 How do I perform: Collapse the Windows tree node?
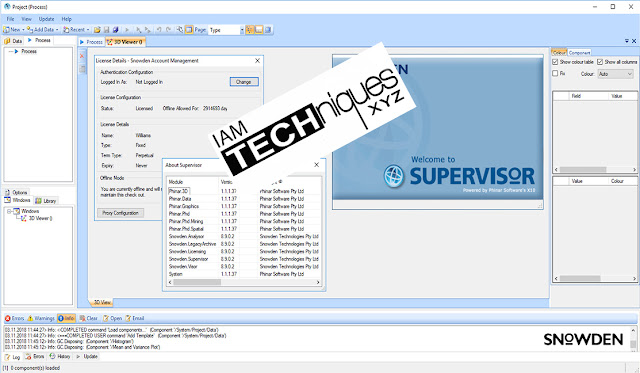pyautogui.click(x=9, y=211)
